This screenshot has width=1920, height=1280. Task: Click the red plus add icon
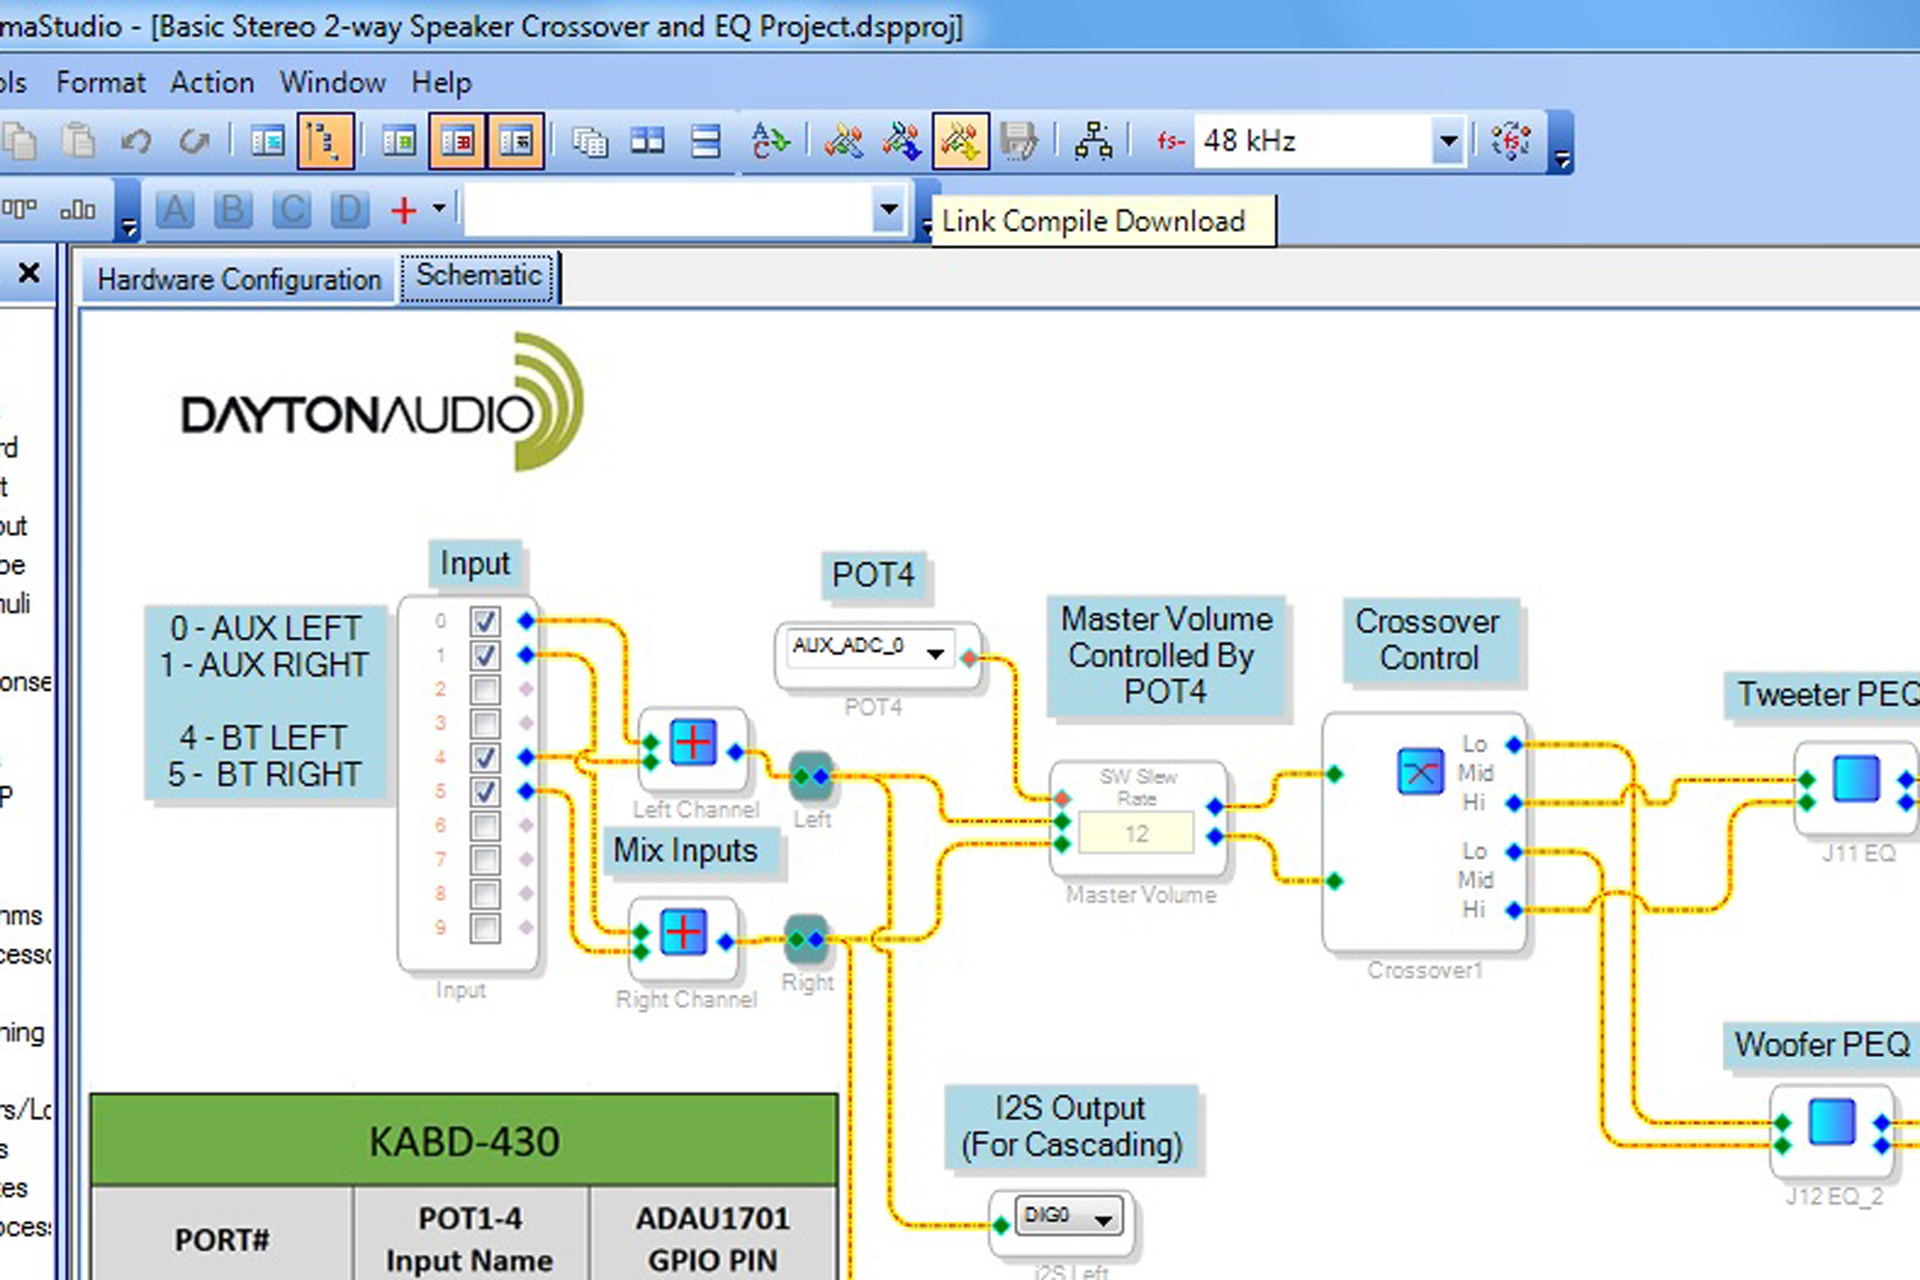(x=403, y=210)
